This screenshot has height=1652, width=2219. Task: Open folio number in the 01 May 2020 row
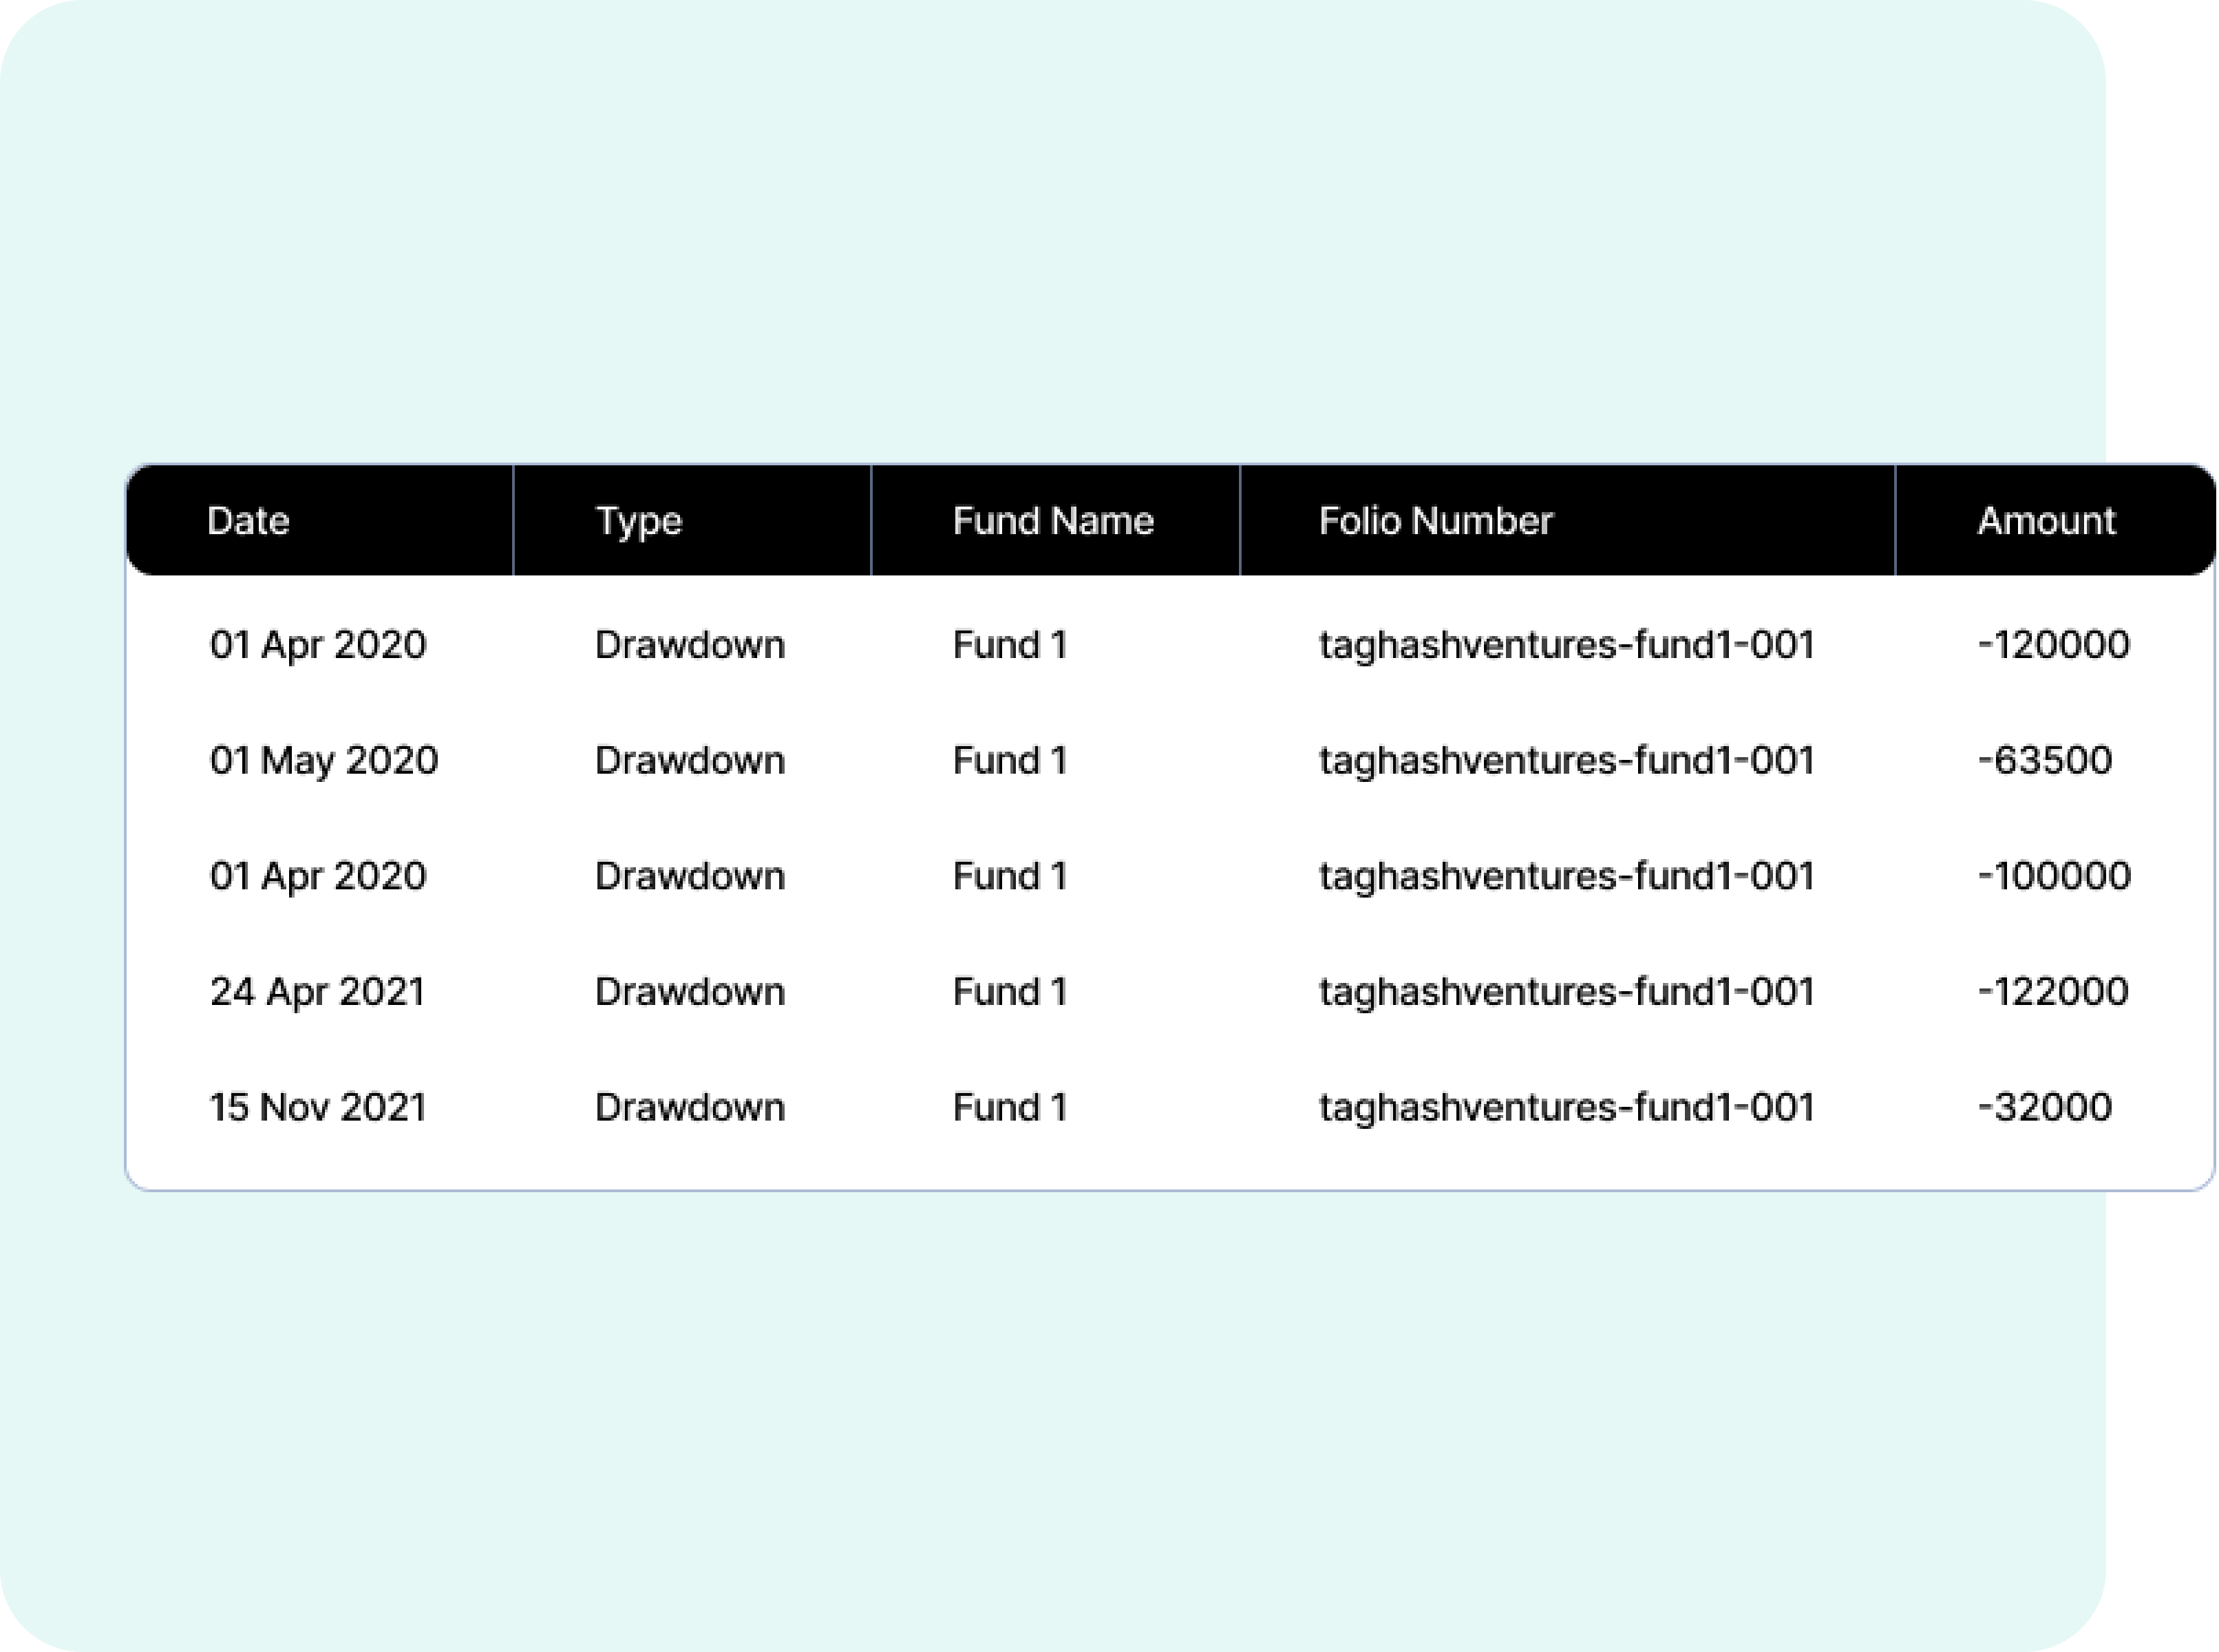tap(1566, 761)
